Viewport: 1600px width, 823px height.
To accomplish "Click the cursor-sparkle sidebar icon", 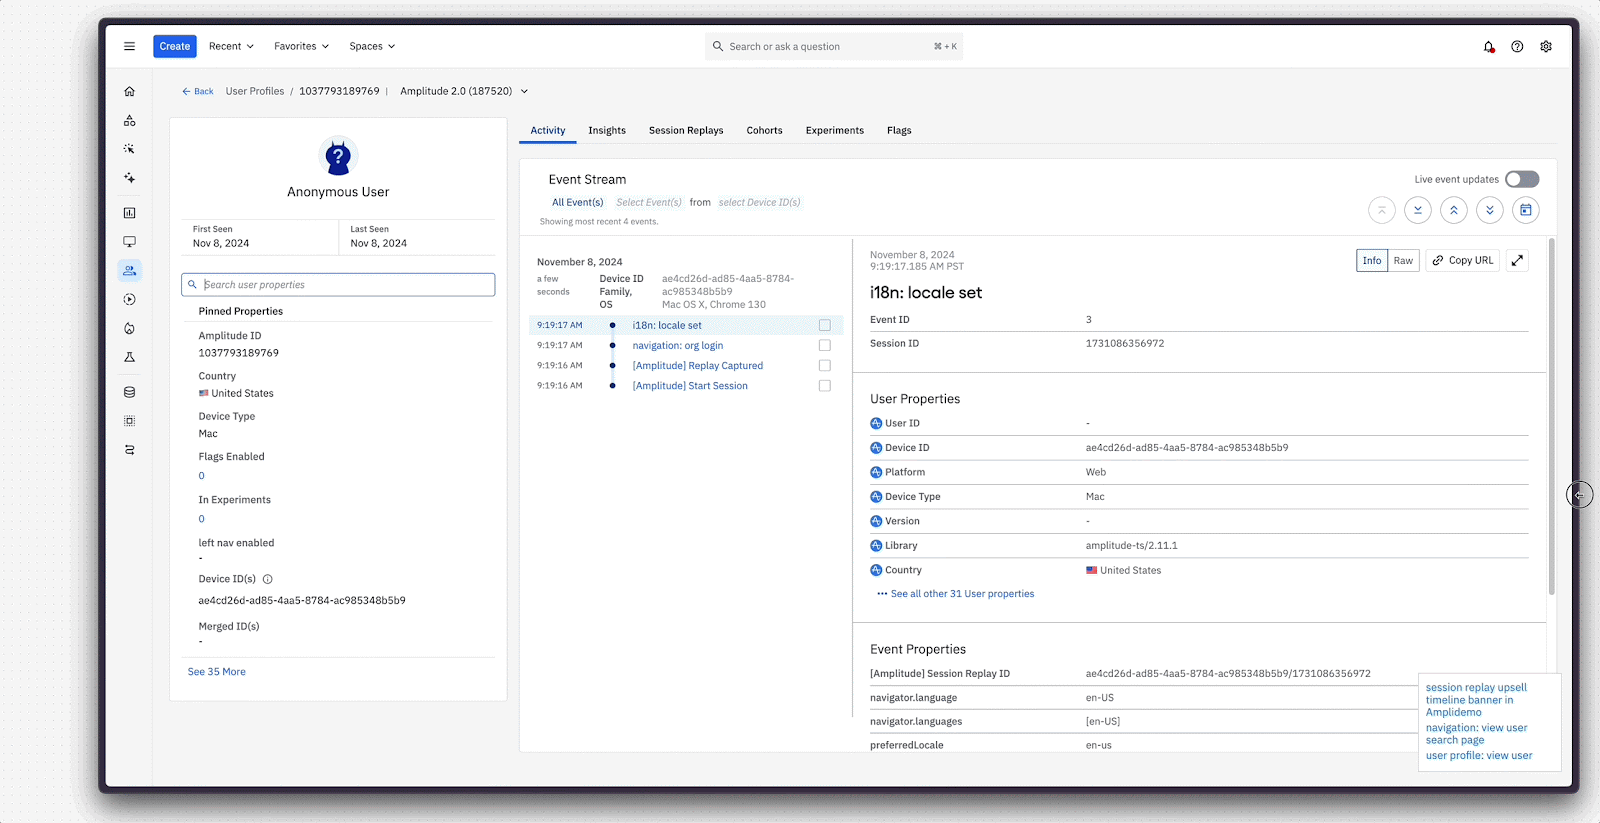I will (x=129, y=149).
